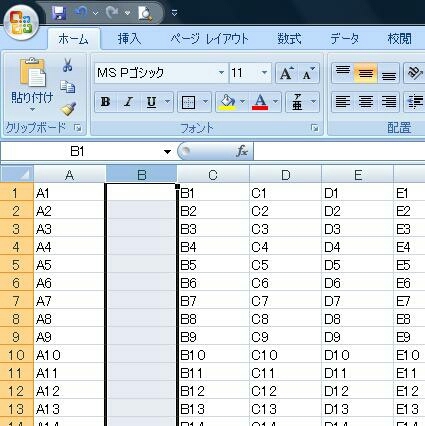Viewport: 425px width, 426px height.
Task: Open the 挿入 ribbon tab
Action: coord(129,39)
